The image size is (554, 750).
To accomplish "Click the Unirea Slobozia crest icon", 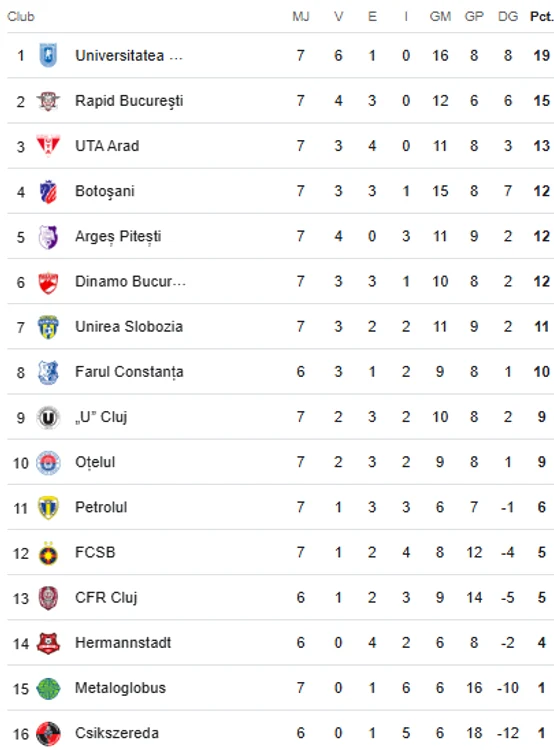I will pos(48,327).
